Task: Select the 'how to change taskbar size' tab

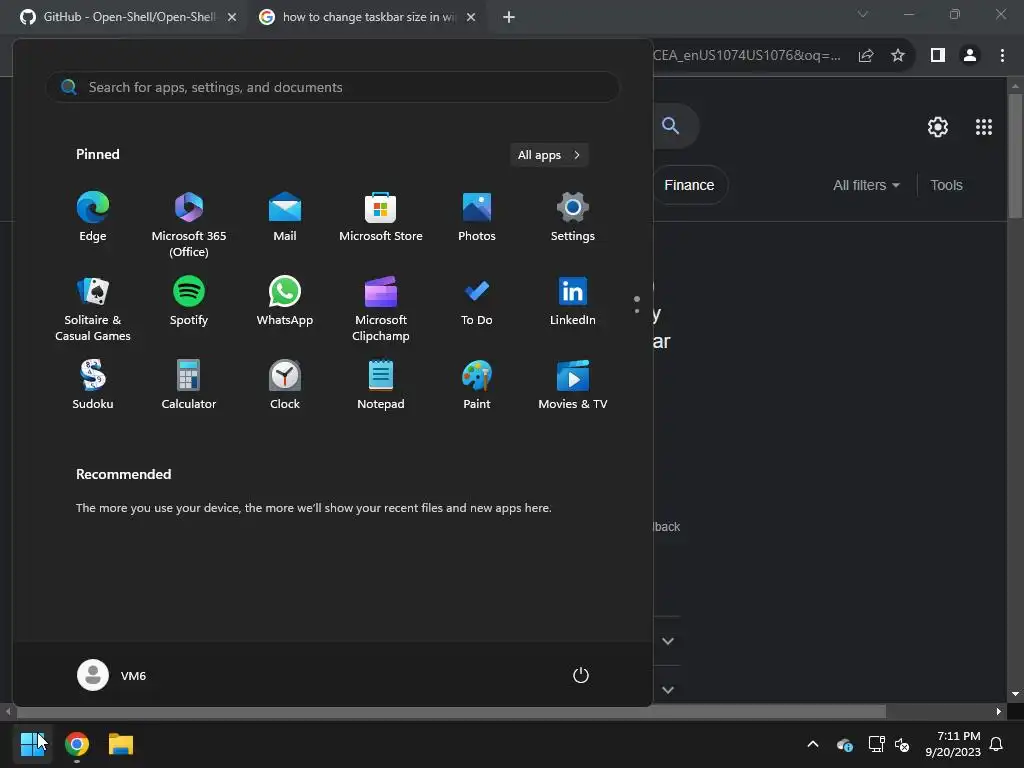Action: click(366, 17)
